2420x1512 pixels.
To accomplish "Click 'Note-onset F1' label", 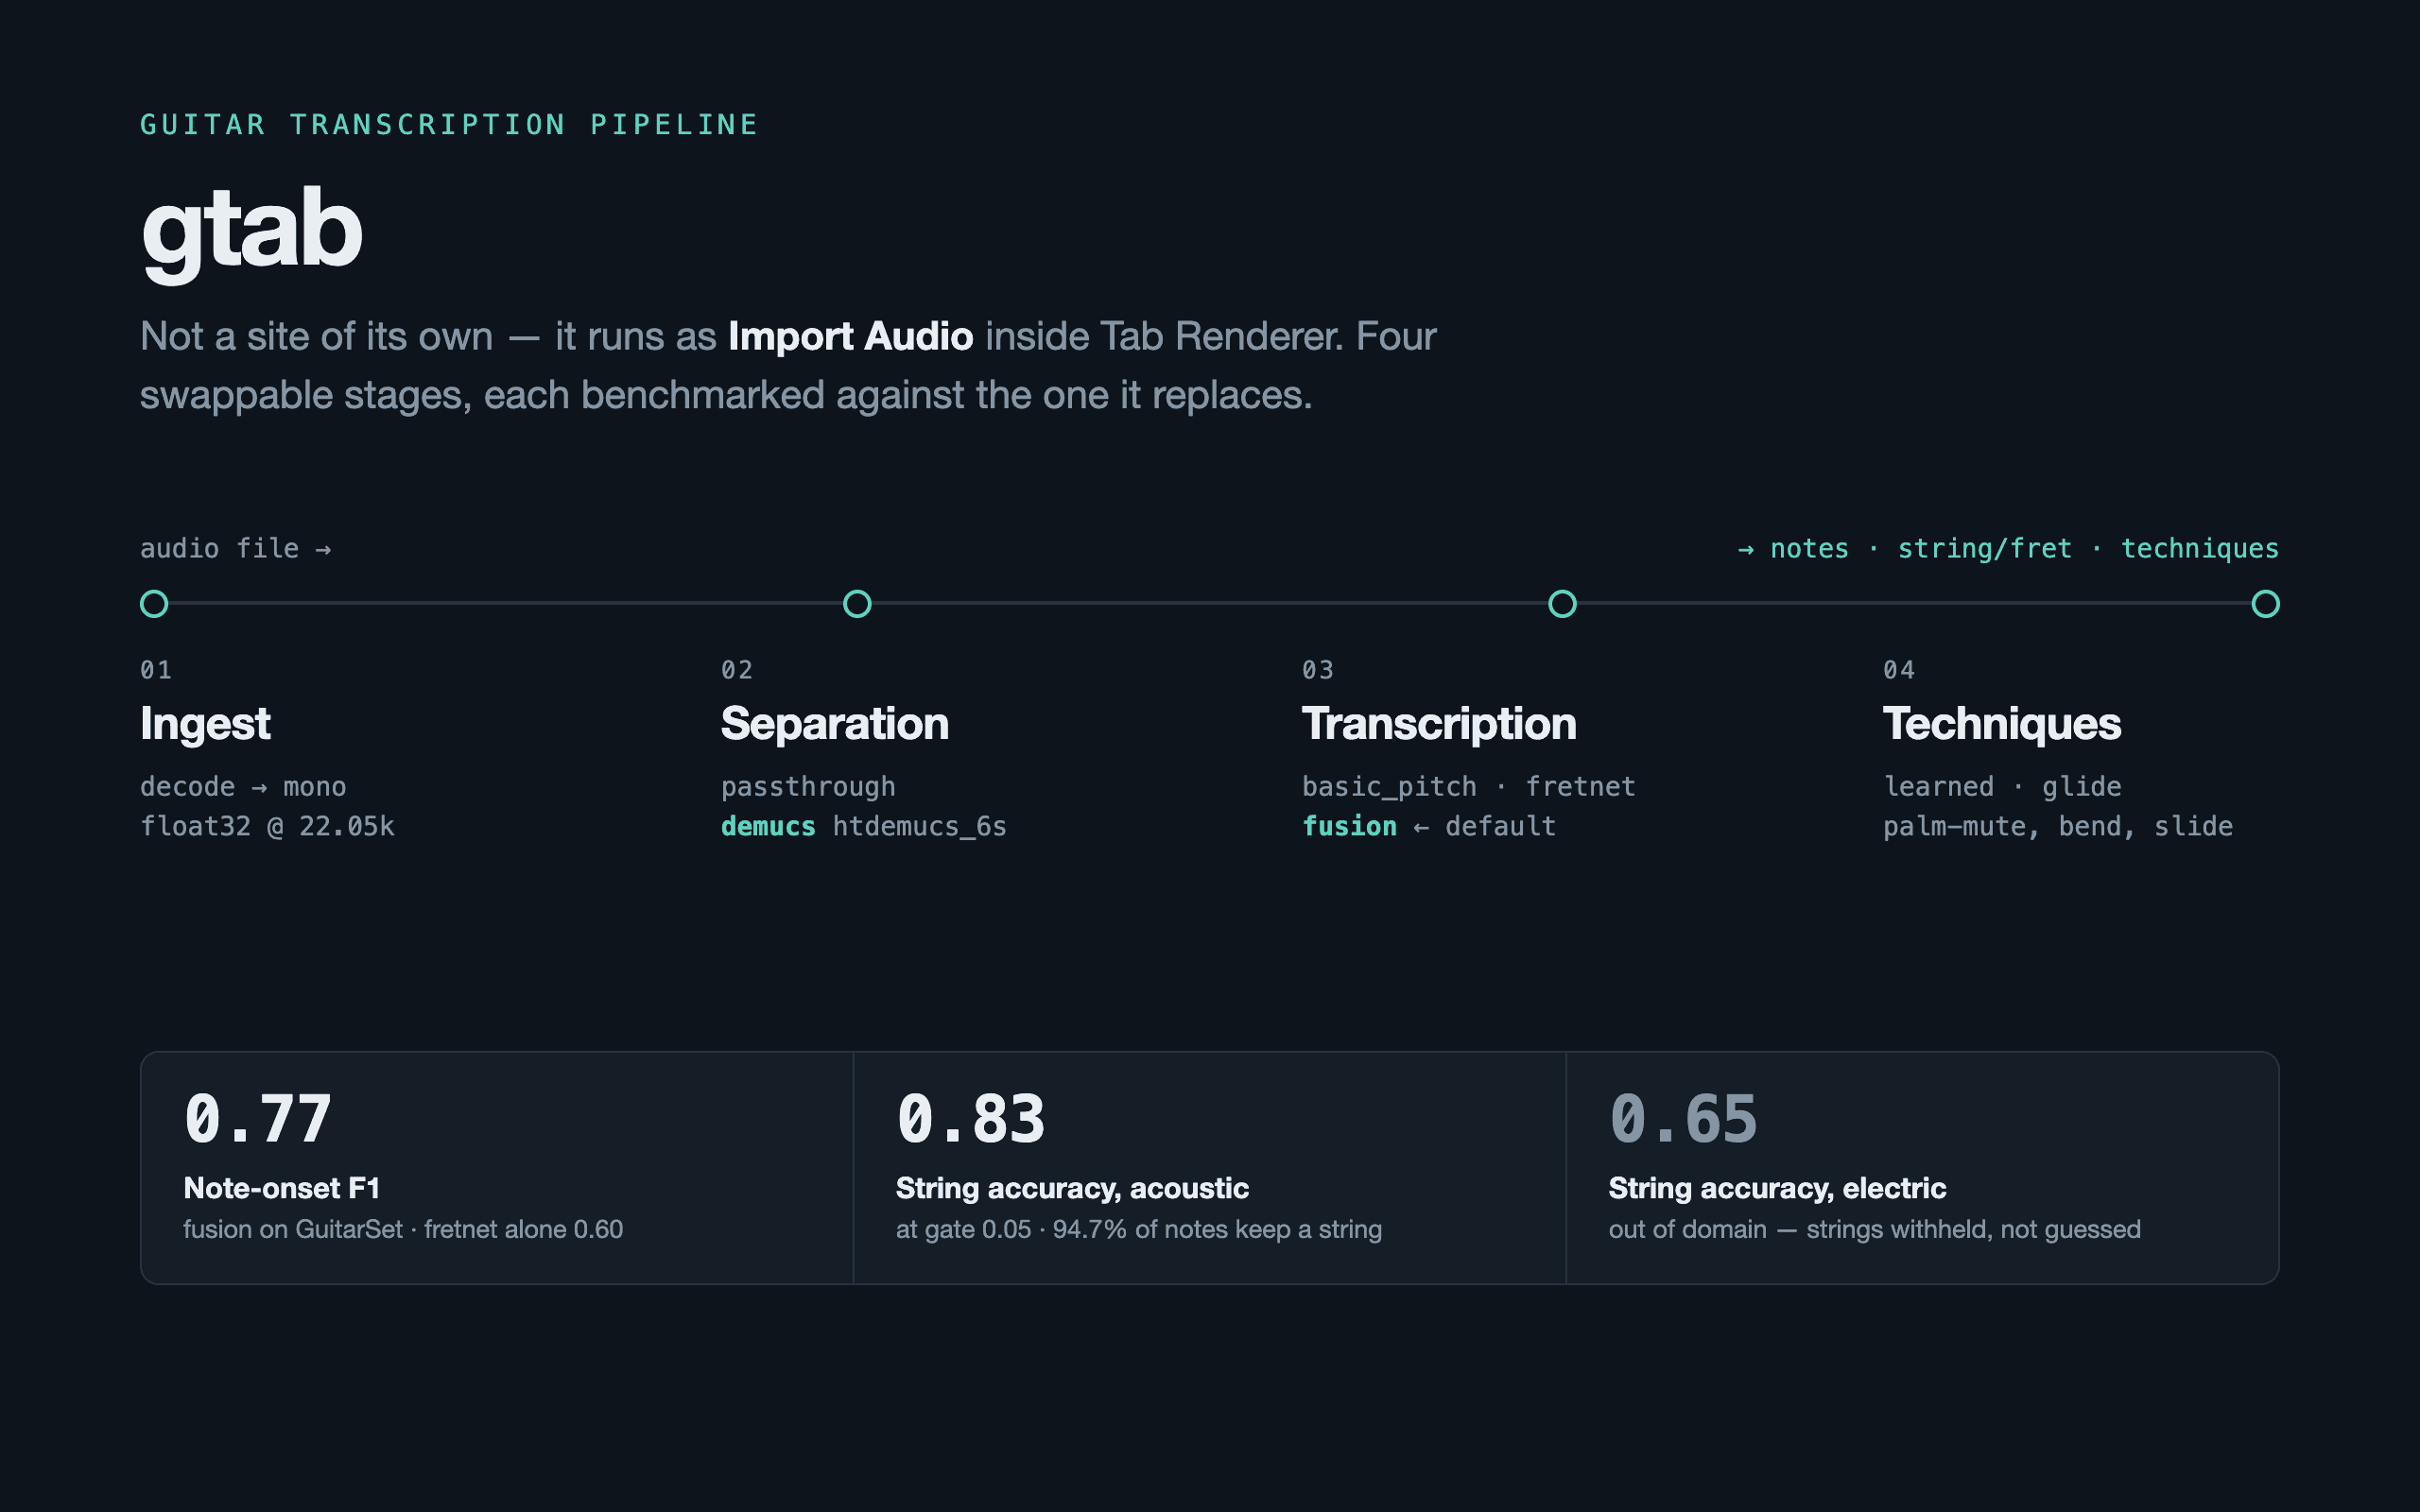I will 282,1188.
